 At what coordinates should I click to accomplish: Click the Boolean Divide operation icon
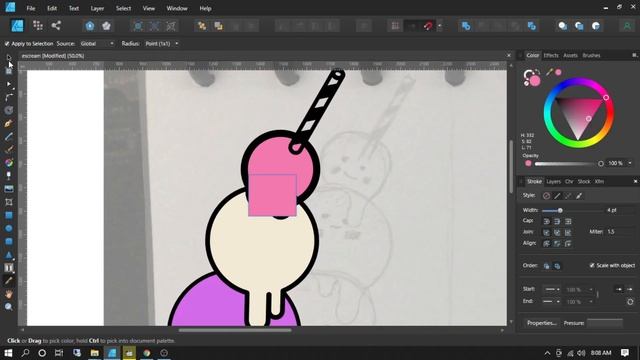click(531, 26)
